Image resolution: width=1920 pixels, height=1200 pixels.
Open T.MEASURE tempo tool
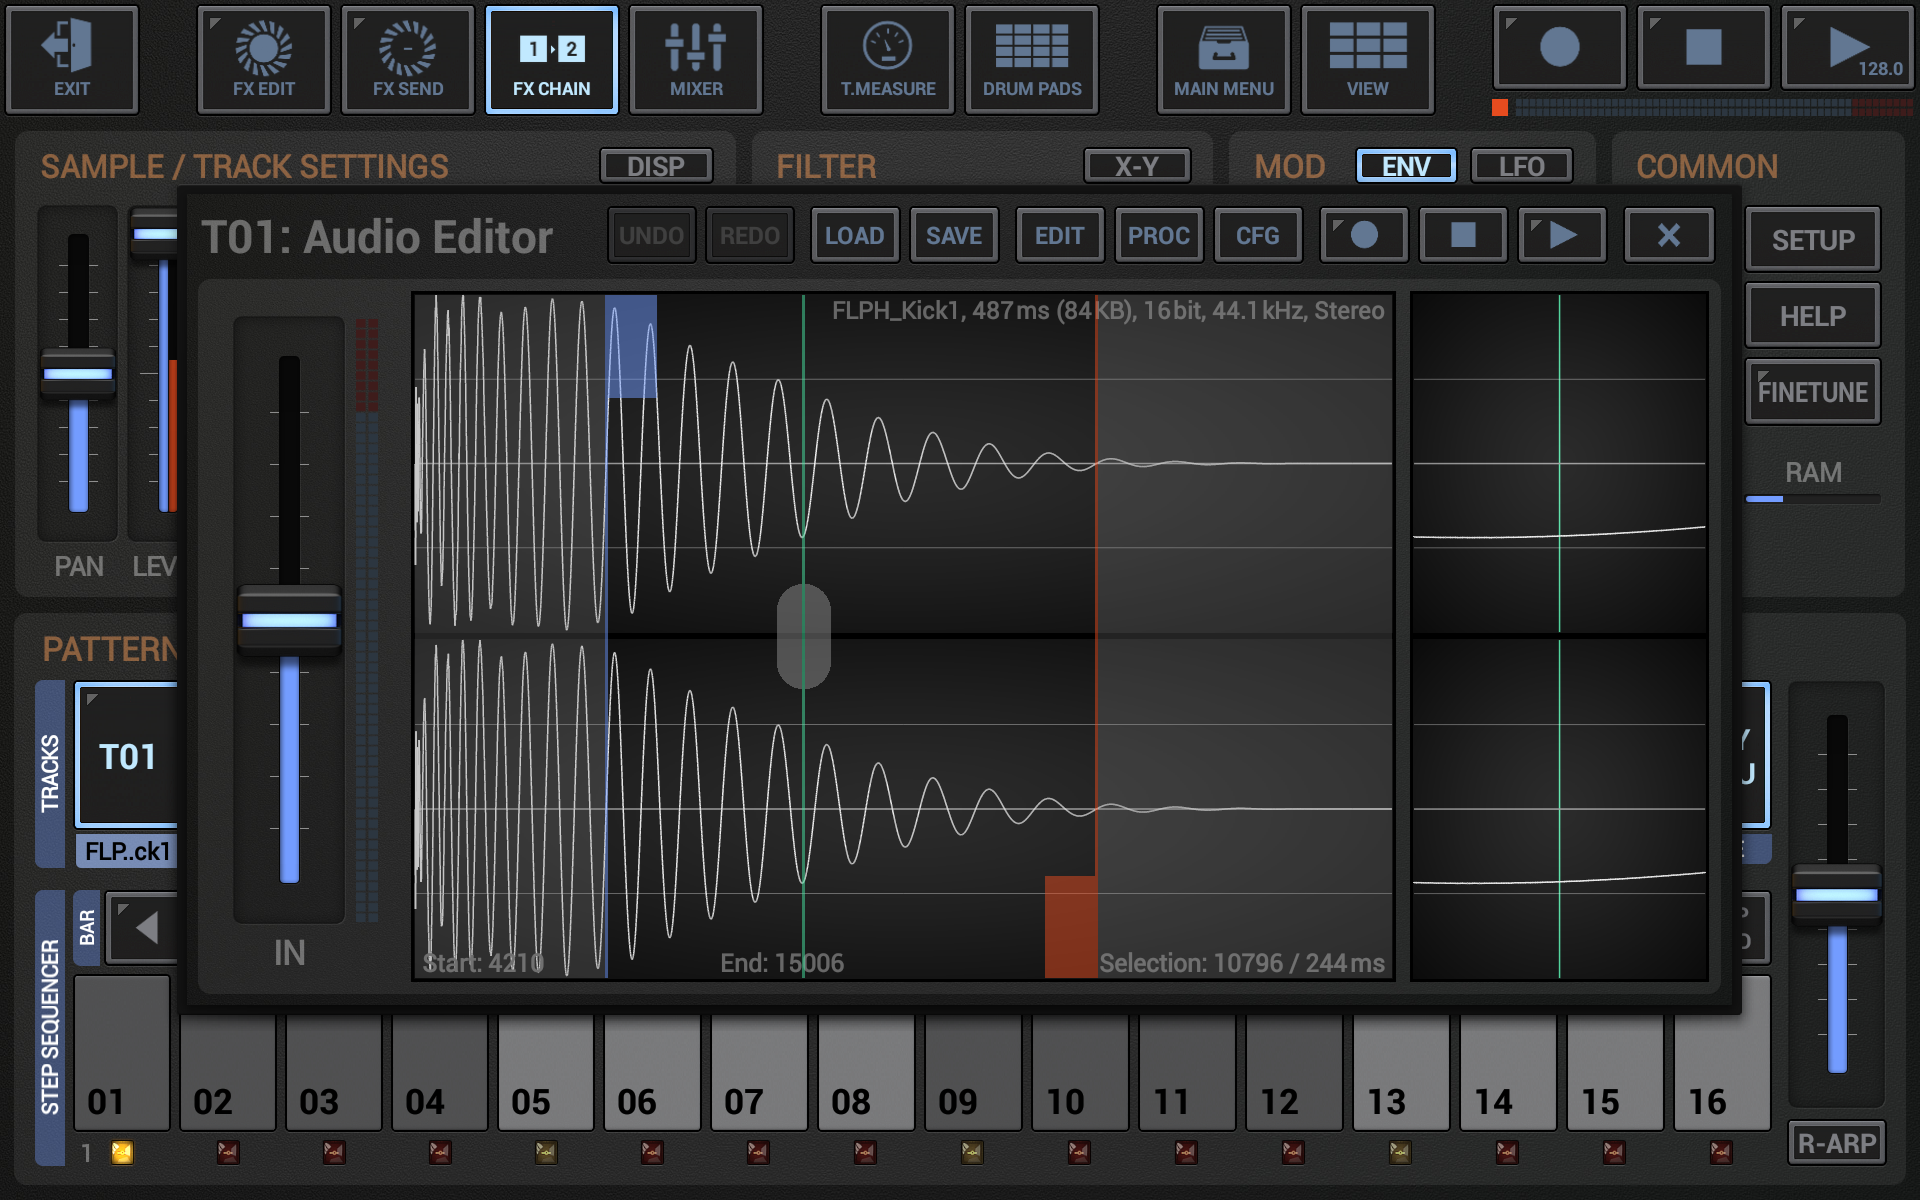click(888, 60)
